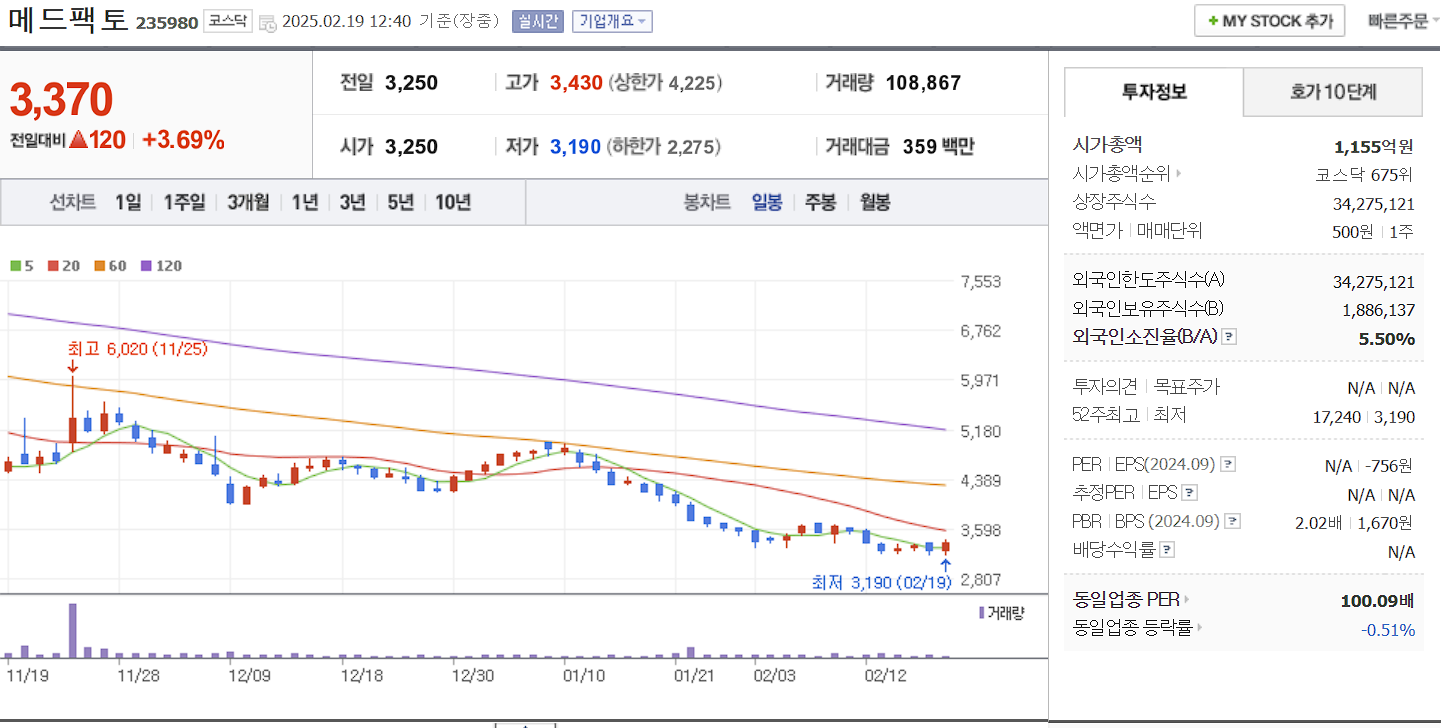The height and width of the screenshot is (728, 1442).
Task: Open the 배당수익률 help tooltip icon
Action: point(1166,549)
